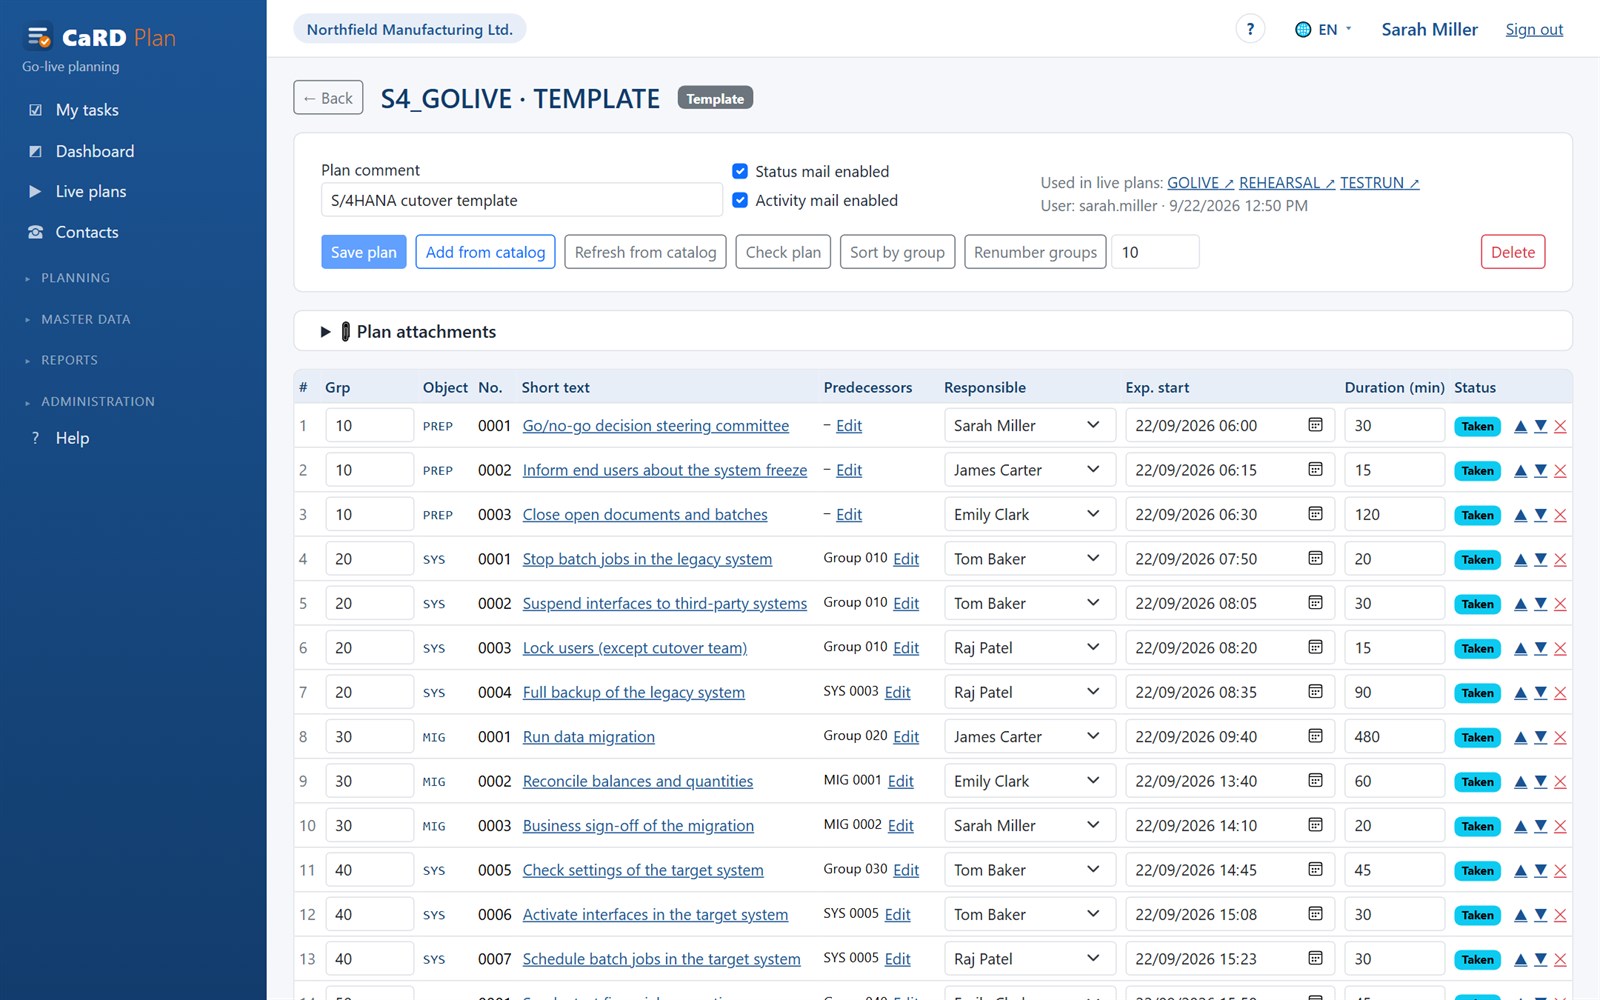Screen dimensions: 1600x1000
Task: Open the GOLIVE live plan link
Action: (1200, 183)
